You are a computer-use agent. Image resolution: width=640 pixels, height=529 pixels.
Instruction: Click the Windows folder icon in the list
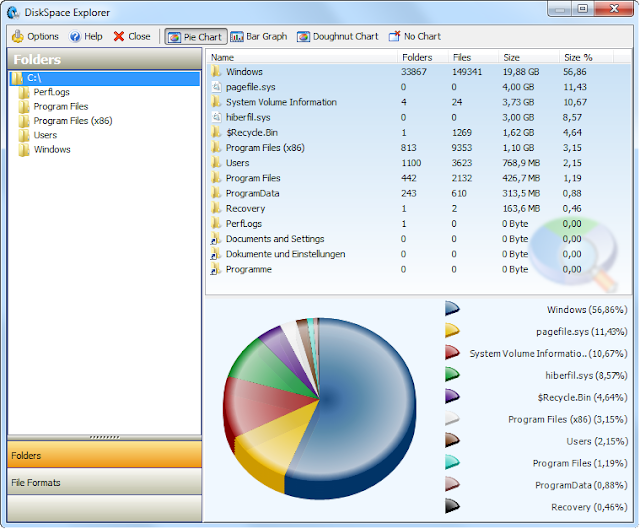pos(216,72)
